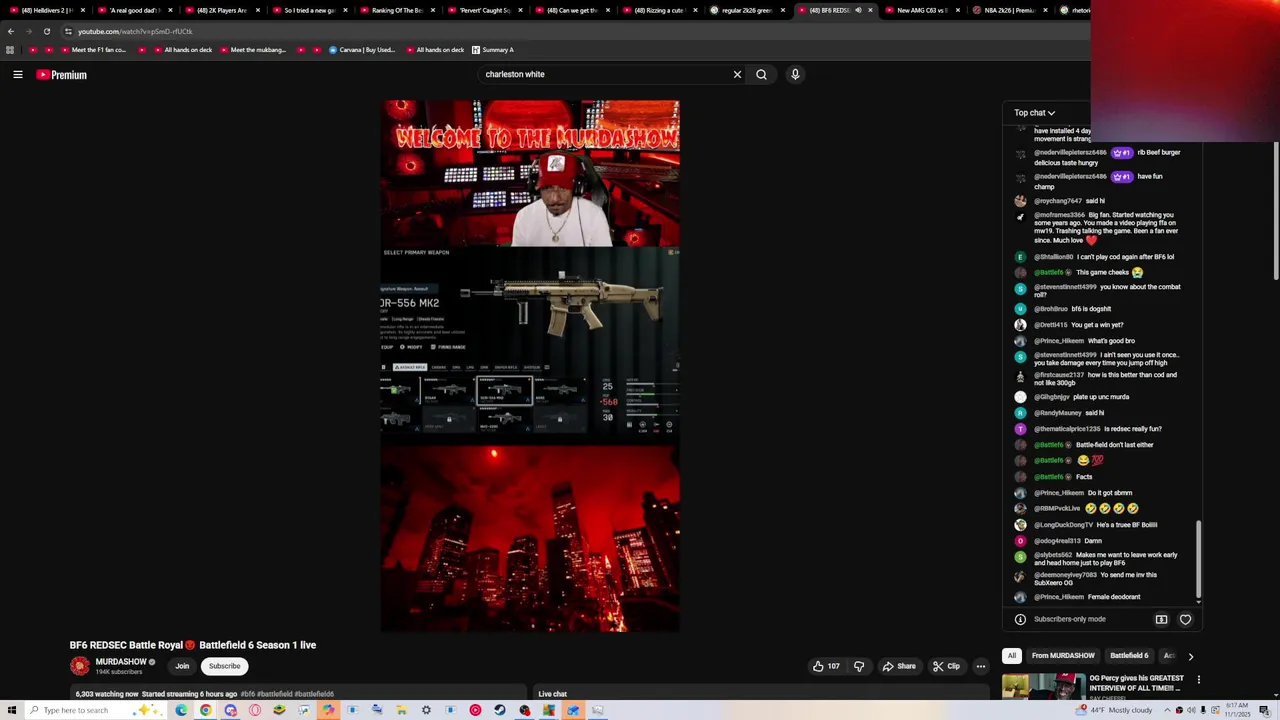Run search with the magnifier icon

761,74
